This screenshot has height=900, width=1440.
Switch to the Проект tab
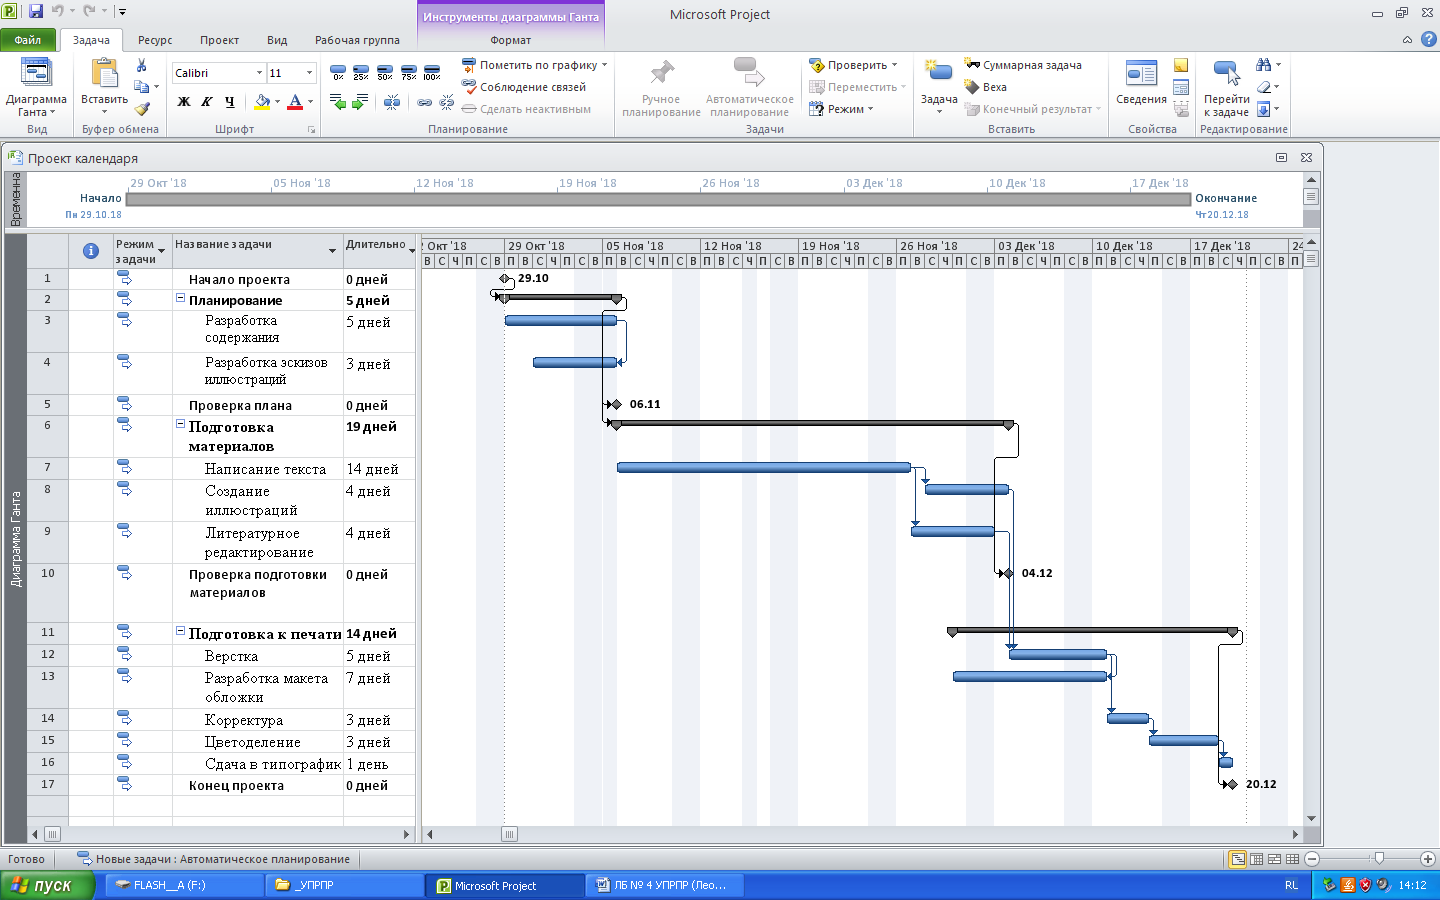click(x=219, y=40)
